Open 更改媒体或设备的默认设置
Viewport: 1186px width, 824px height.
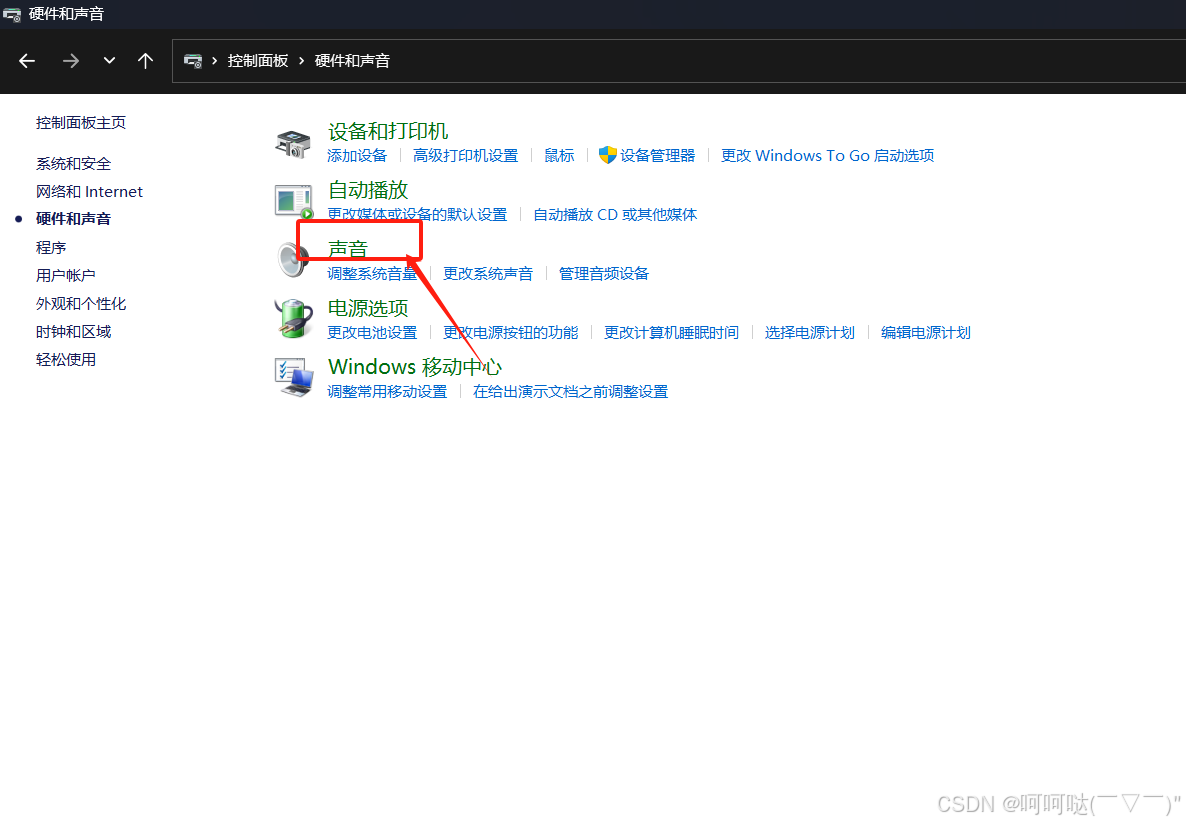[418, 215]
